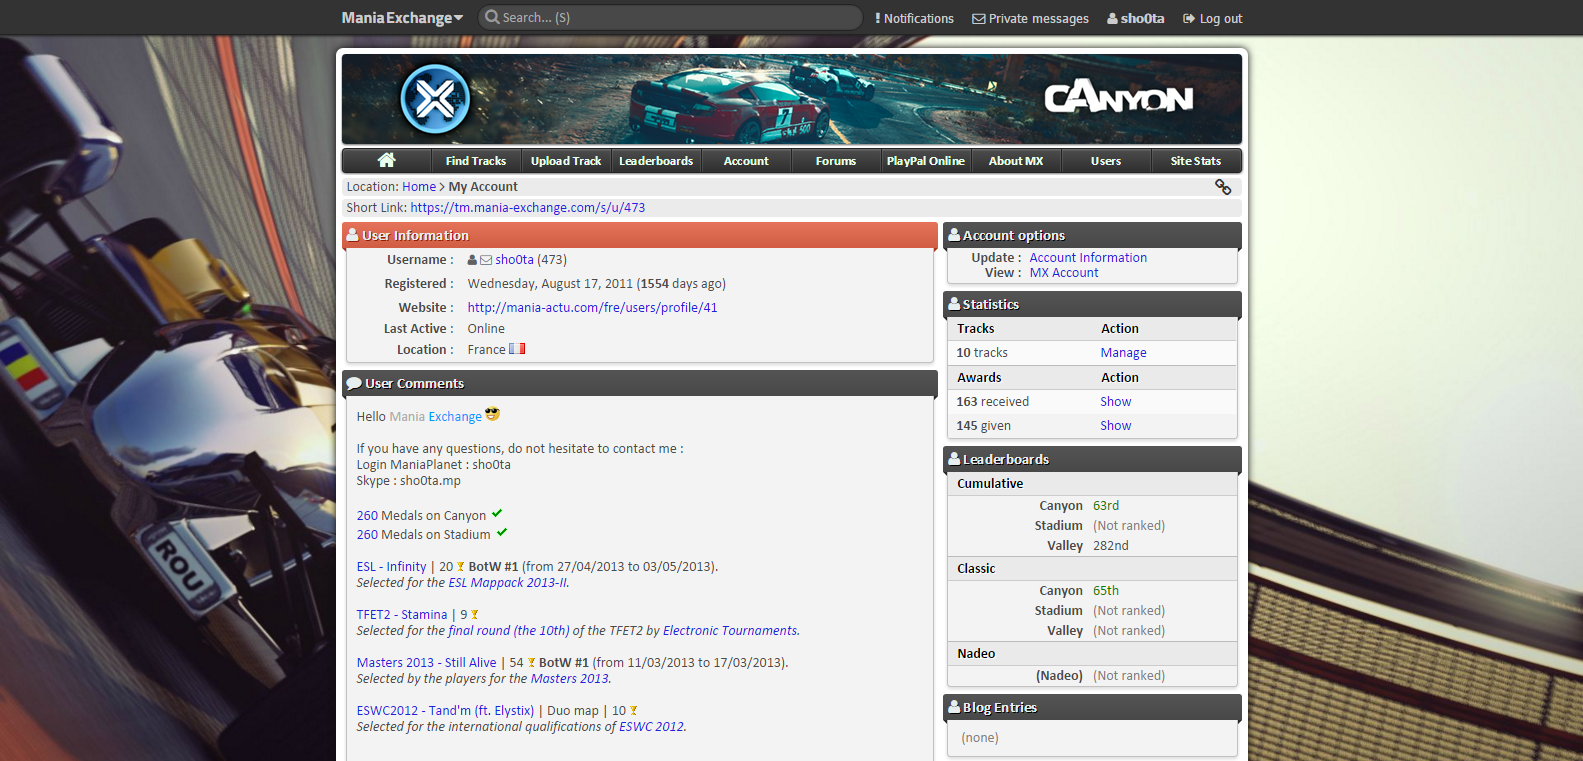The image size is (1583, 761).
Task: Click the green checkmark after Medals on Canyon
Action: pos(497,513)
